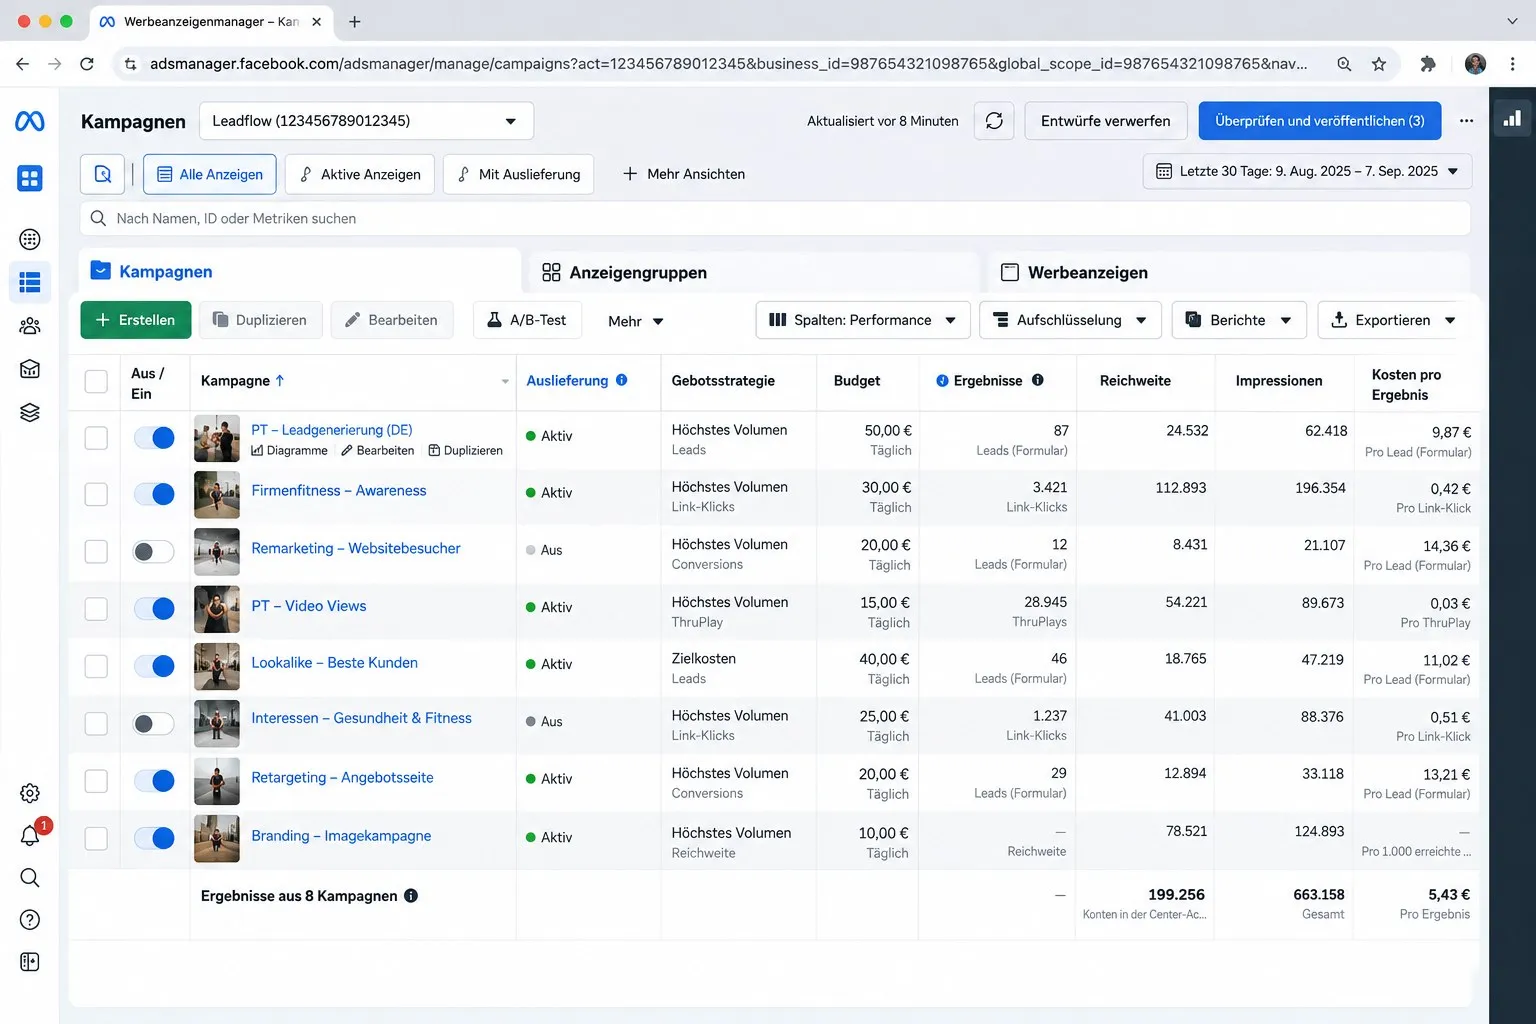Check the select-all campaigns checkbox
Screen dimensions: 1536x1024
tap(96, 381)
